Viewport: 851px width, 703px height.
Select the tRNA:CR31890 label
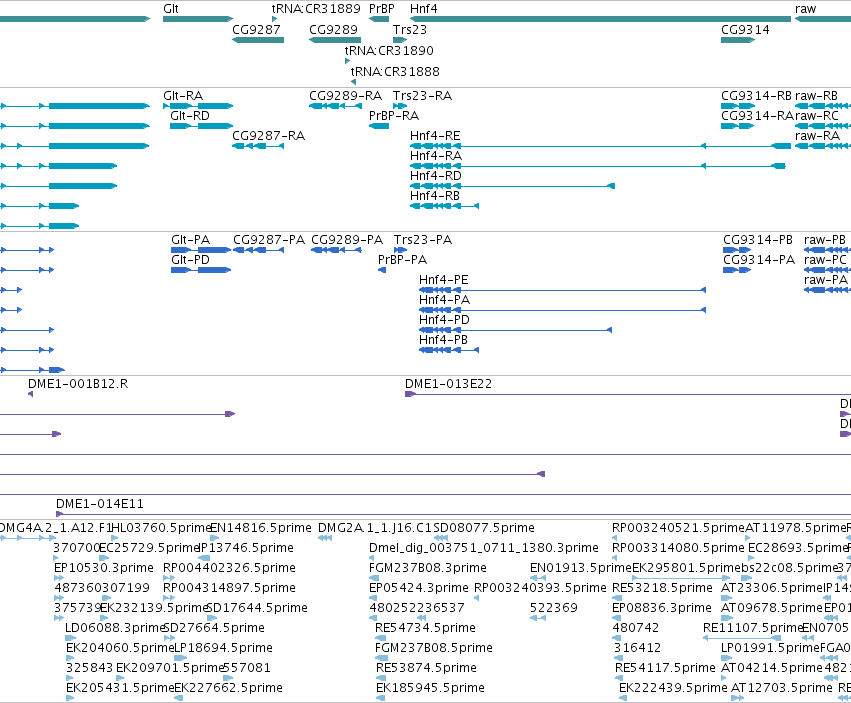point(389,50)
